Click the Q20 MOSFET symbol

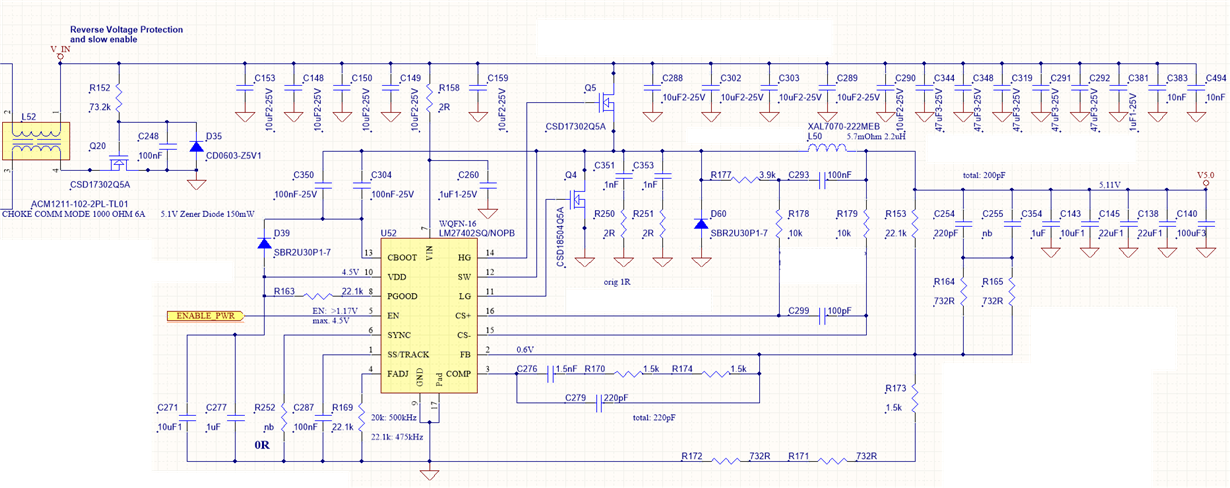120,162
